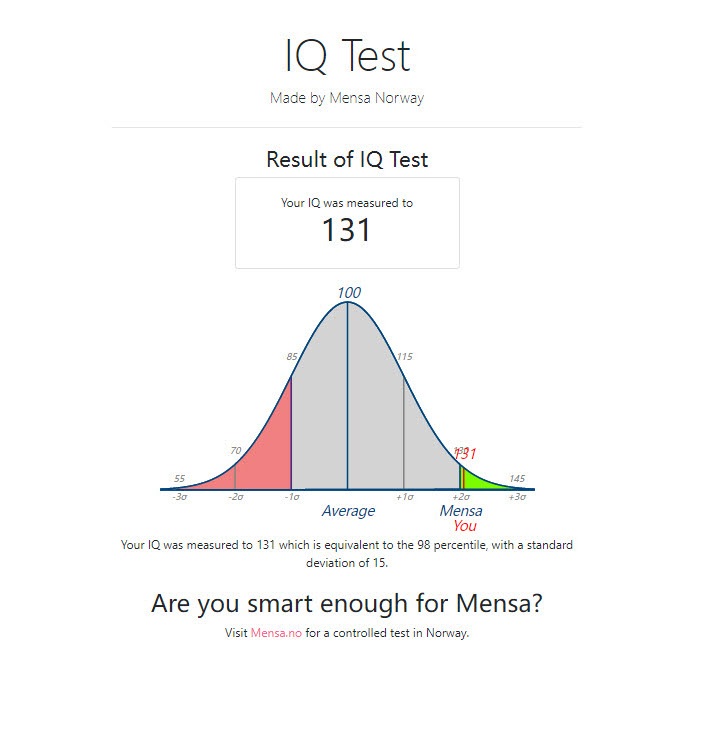The image size is (711, 745).
Task: Click the Made by Mensa Norway subtitle
Action: point(347,98)
